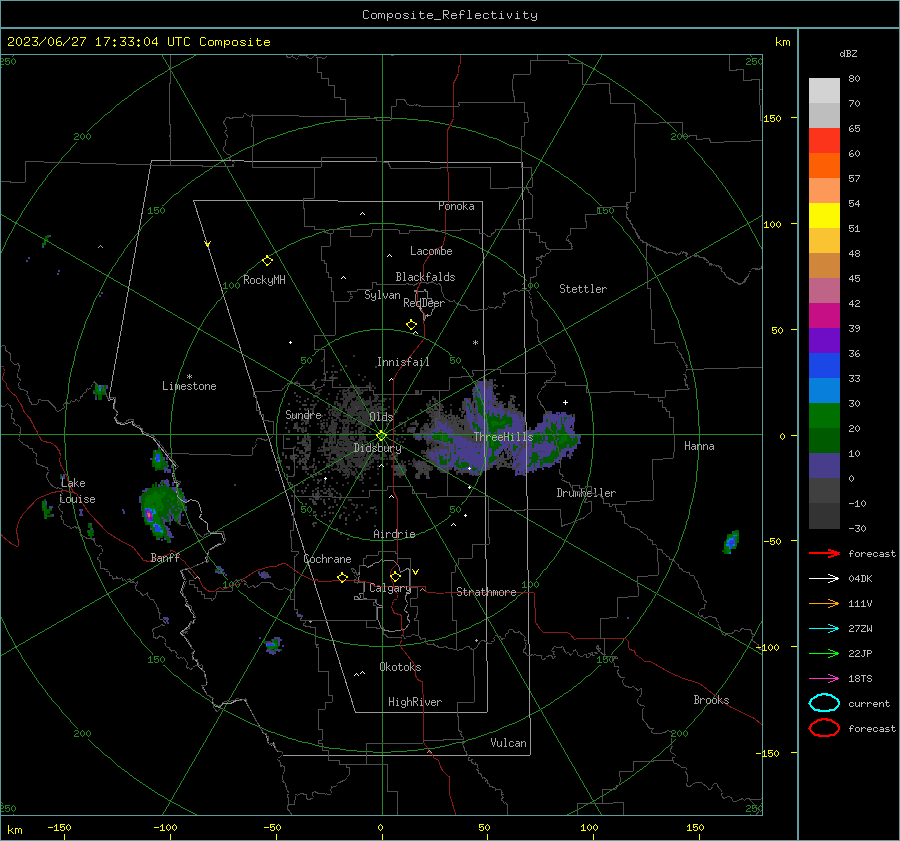Click the isolated echo cell southeast of Hanna

(x=731, y=541)
